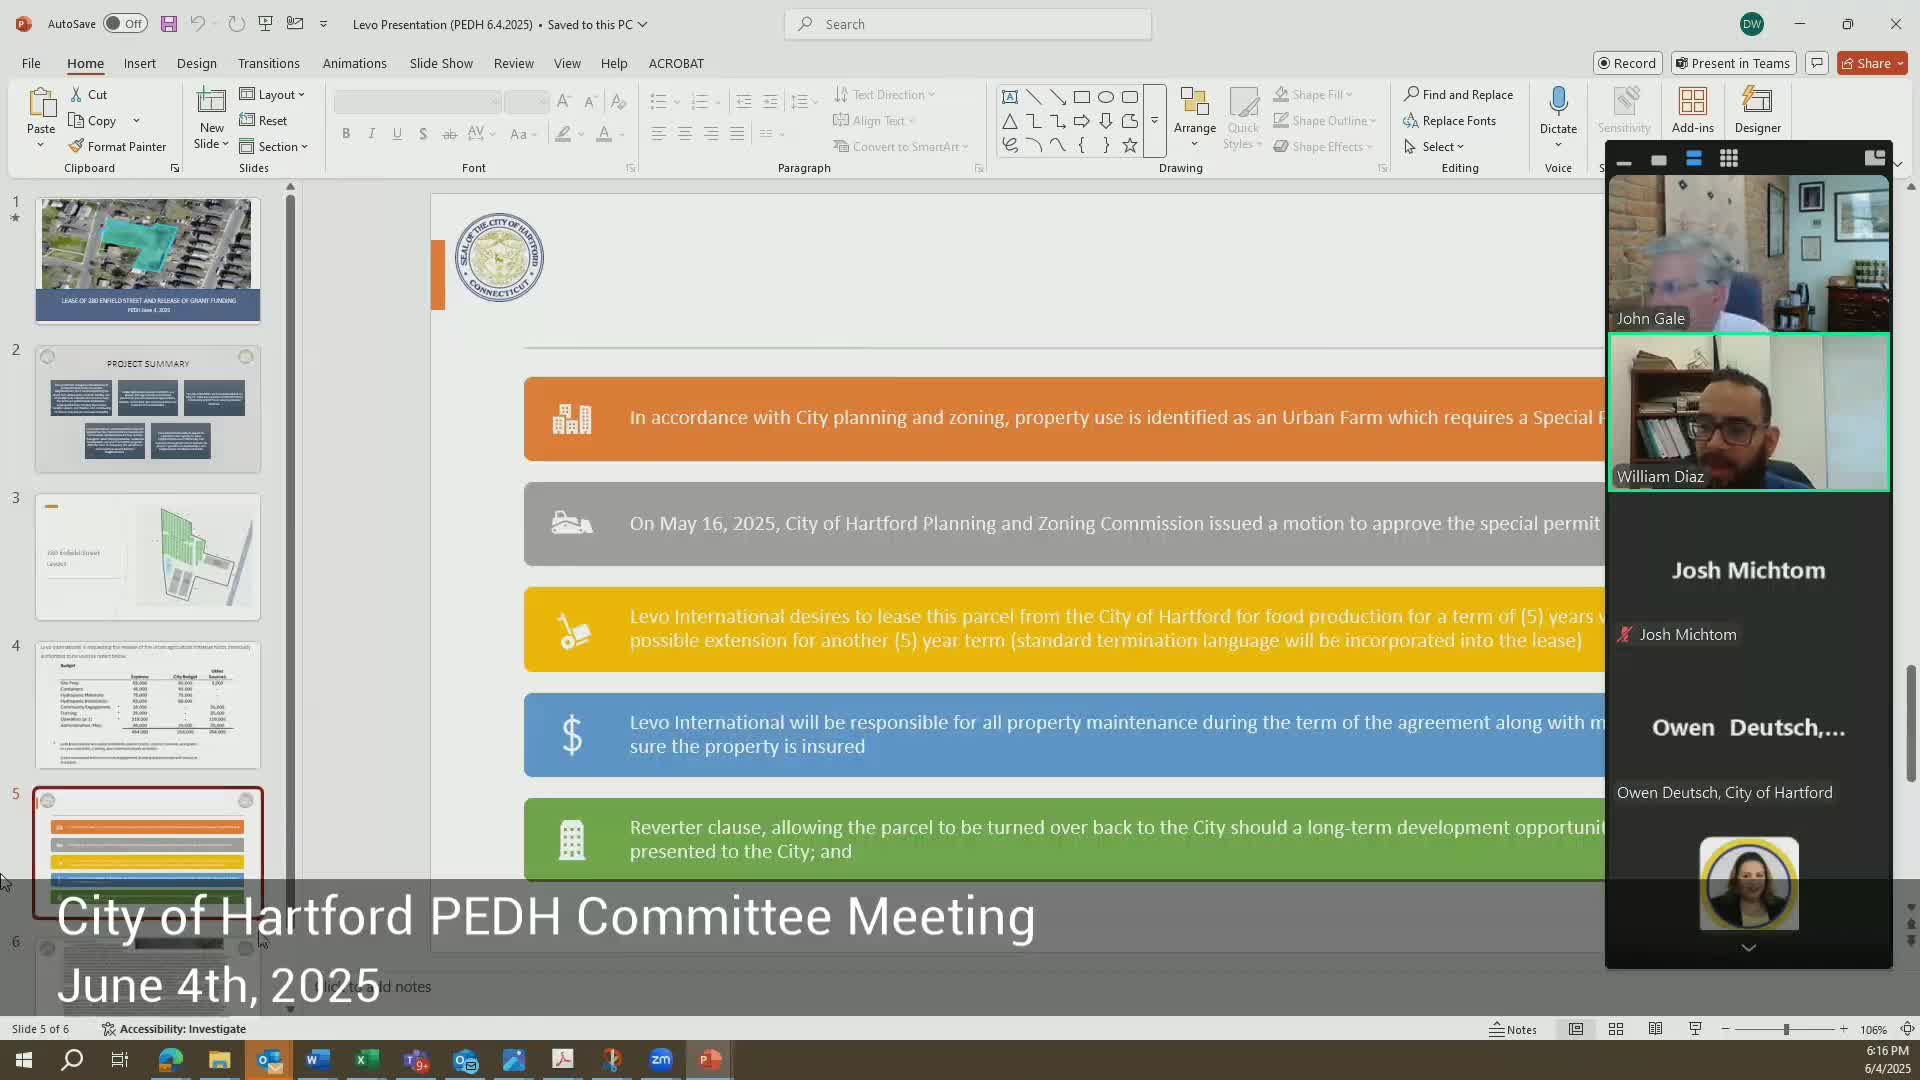This screenshot has height=1080, width=1920.
Task: Switch to Reading View icon
Action: point(1656,1029)
